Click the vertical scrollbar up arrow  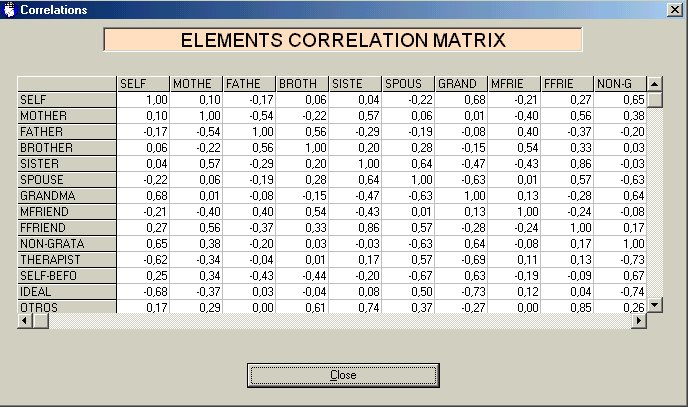(x=655, y=83)
